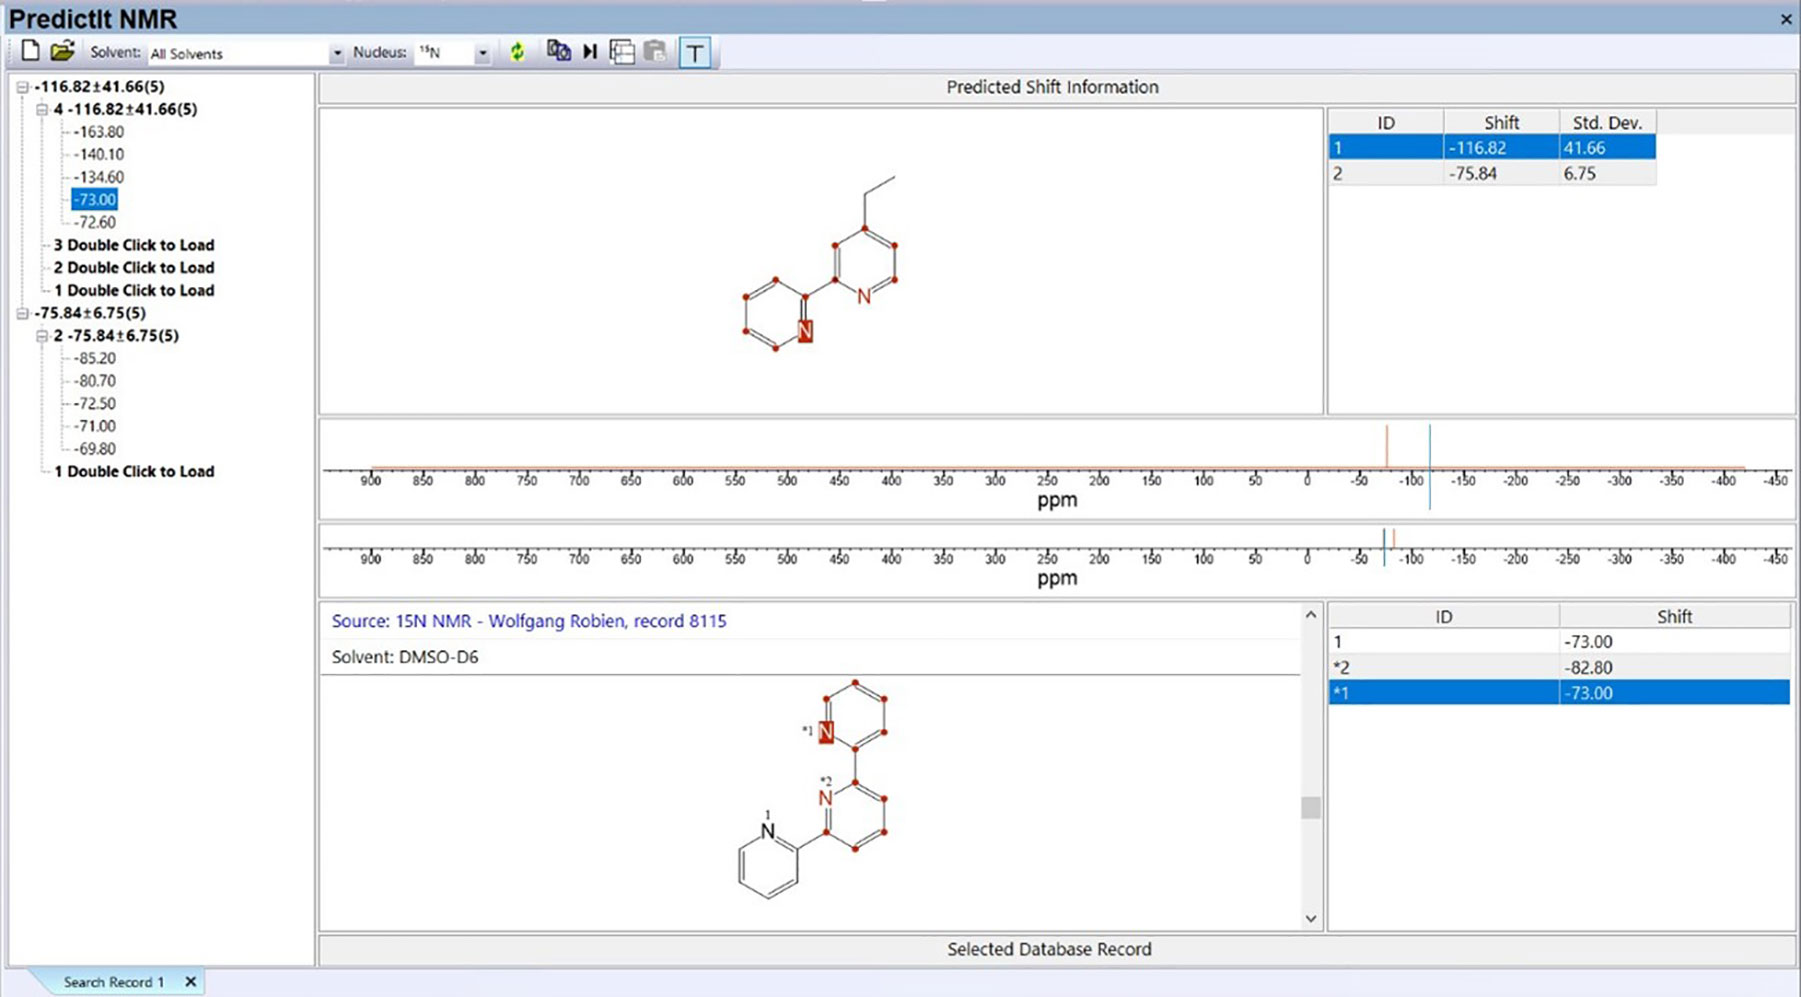Image resolution: width=1801 pixels, height=997 pixels.
Task: Click the green refresh prediction icon
Action: point(517,52)
